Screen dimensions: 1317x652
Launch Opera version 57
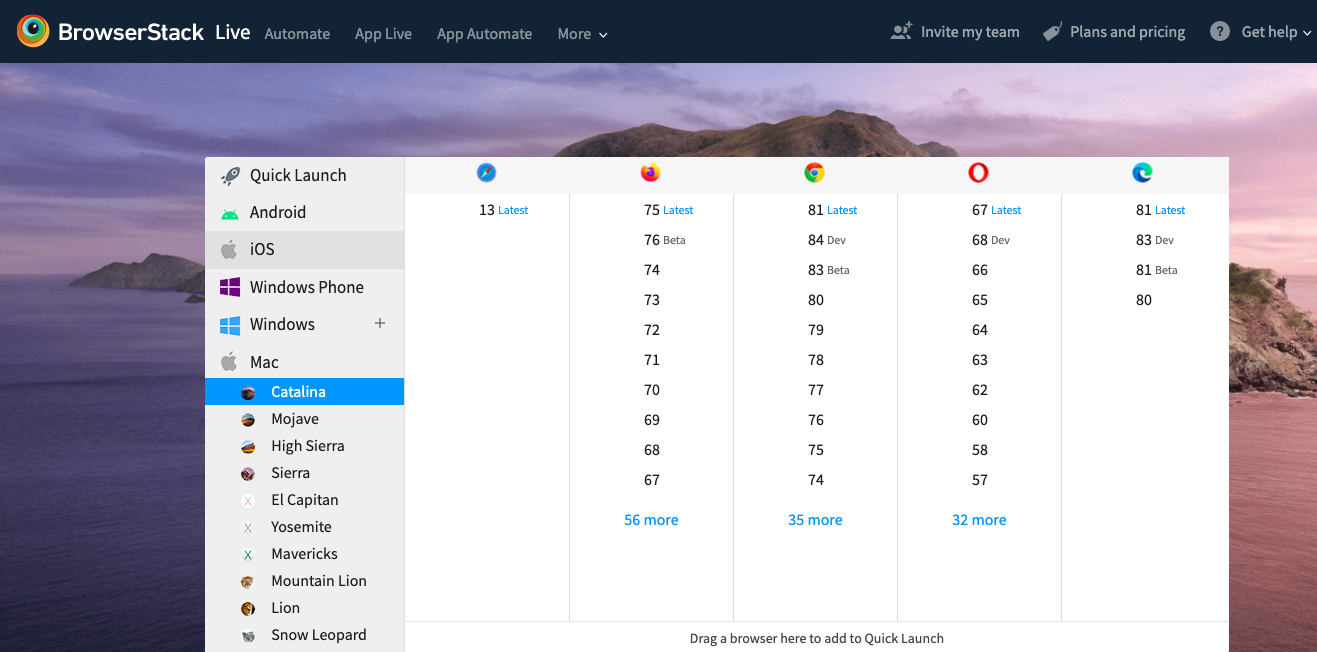(980, 480)
